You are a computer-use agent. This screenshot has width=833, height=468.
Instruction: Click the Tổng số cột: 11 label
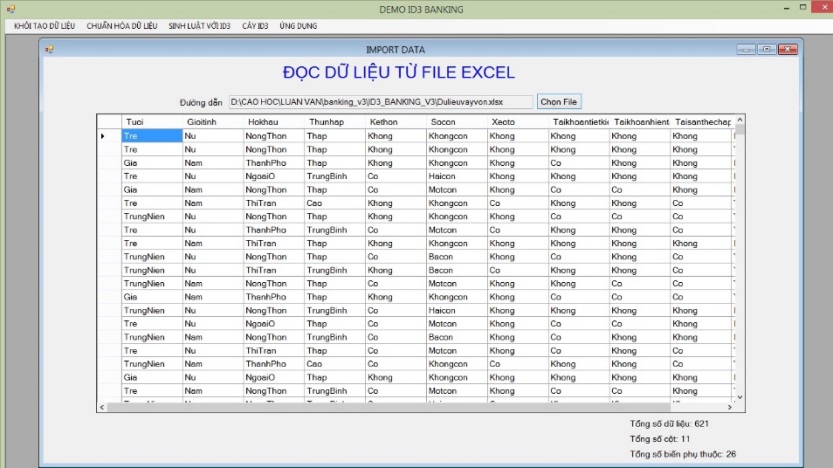[660, 439]
